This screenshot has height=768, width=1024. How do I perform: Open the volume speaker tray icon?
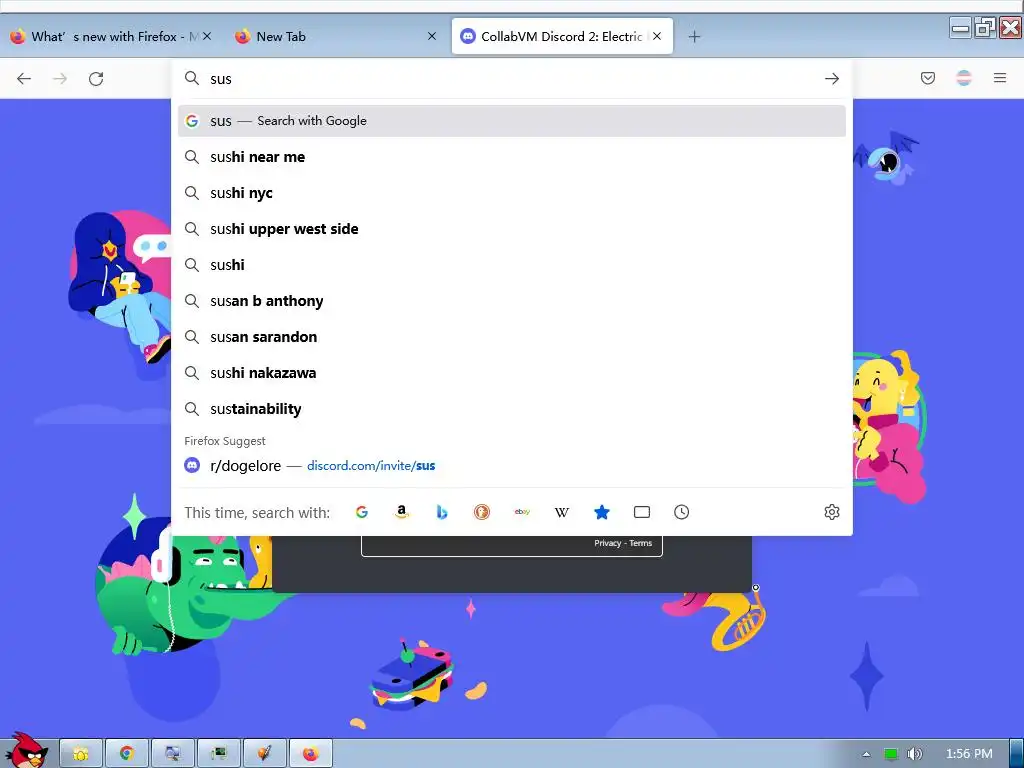pos(914,754)
